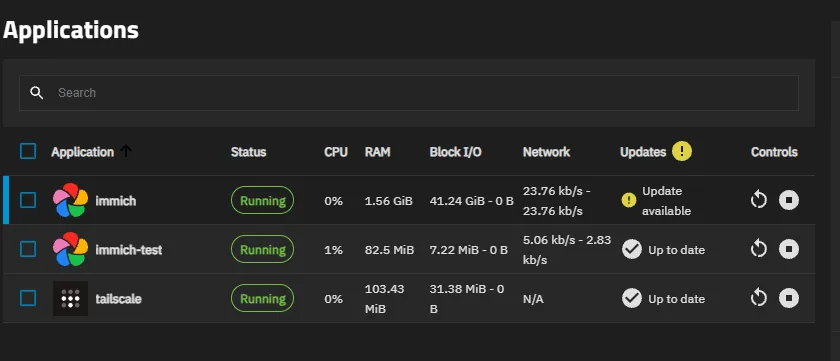Click Up to date text for tailscale
The image size is (840, 361).
677,299
